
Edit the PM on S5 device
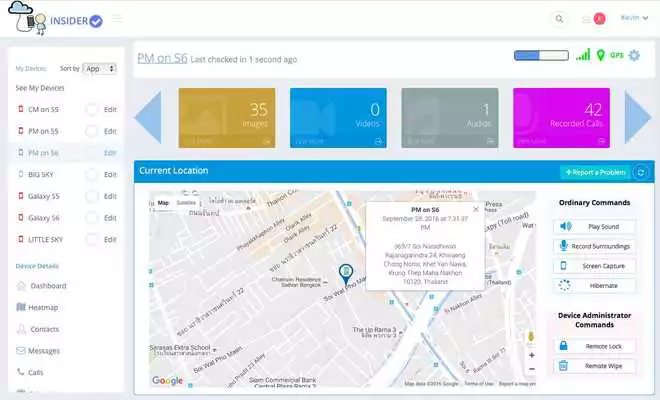[x=110, y=131]
